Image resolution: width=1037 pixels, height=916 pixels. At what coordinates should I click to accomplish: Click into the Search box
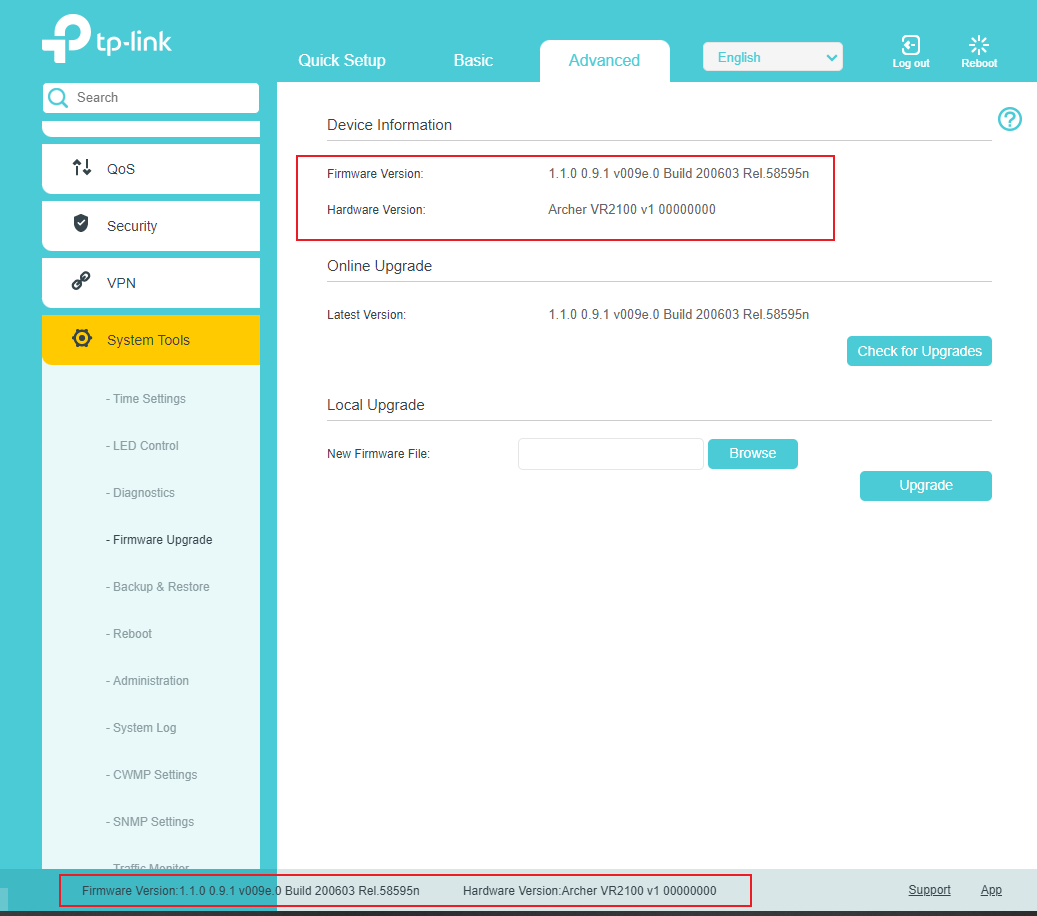coord(151,98)
